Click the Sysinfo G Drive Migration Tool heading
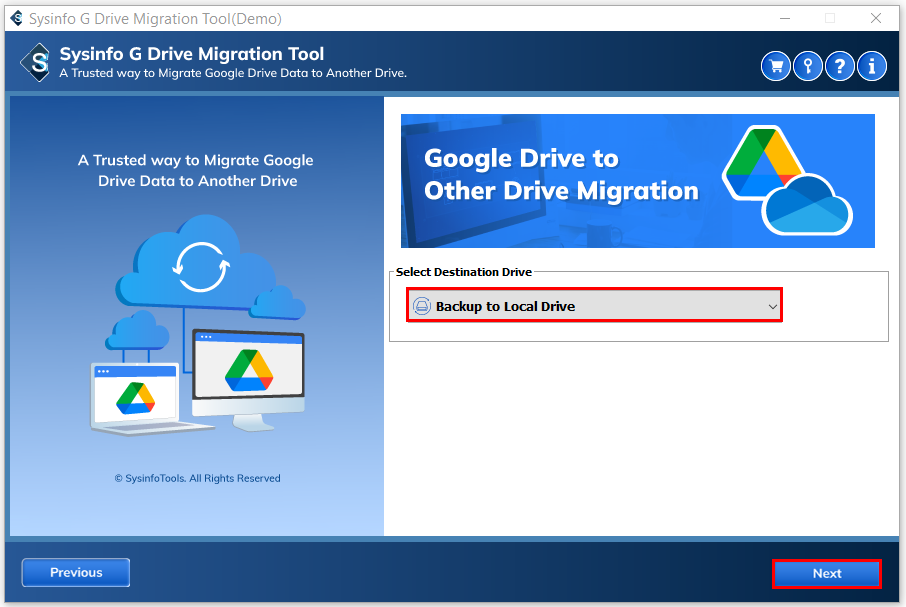Screen dimensions: 906x607 (192, 54)
